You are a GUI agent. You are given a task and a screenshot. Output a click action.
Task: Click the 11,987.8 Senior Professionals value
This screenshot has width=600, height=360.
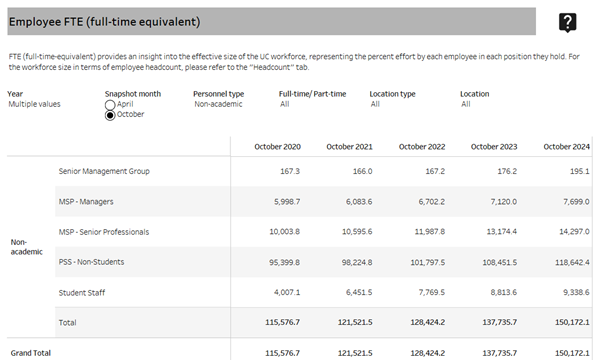[430, 232]
